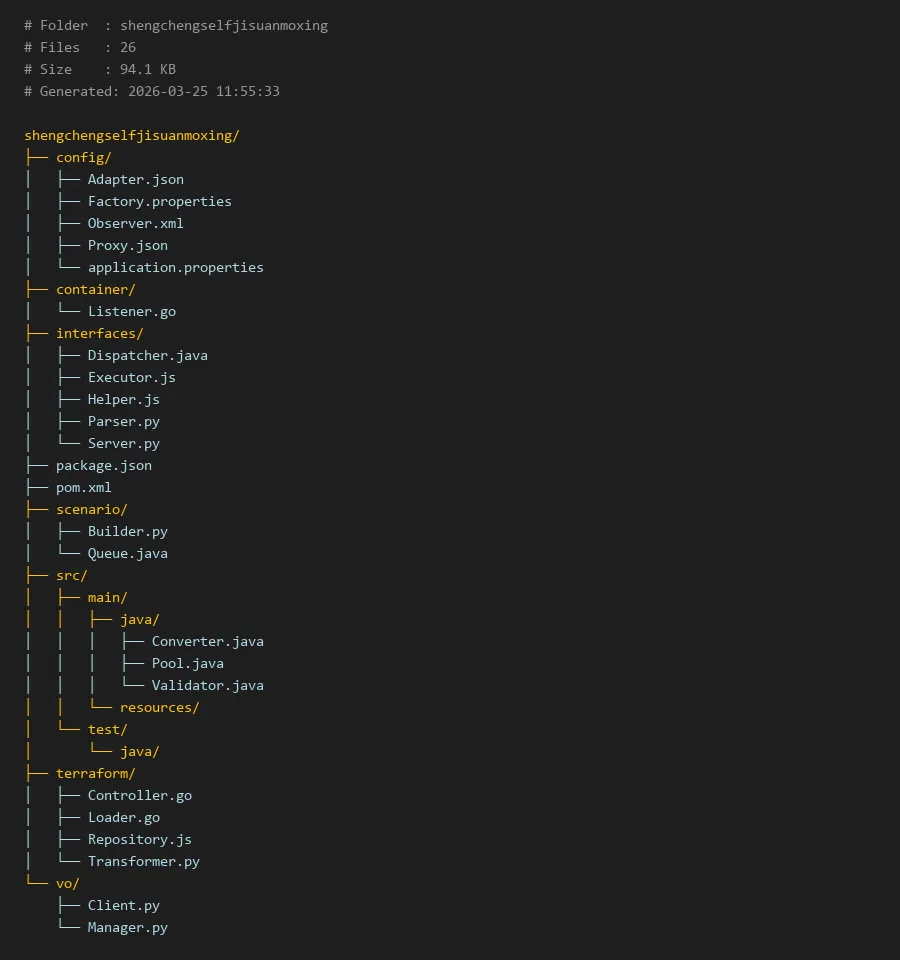
Task: Expand the container/ folder
Action: point(95,290)
